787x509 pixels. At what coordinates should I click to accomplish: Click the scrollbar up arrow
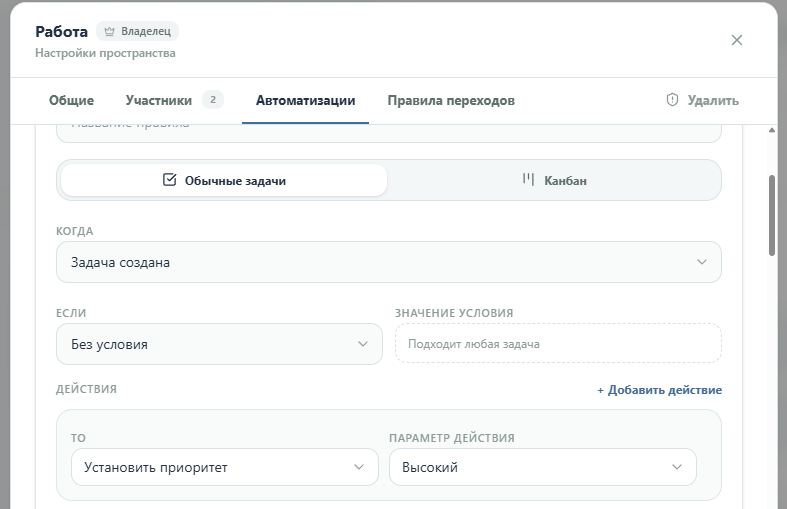coord(771,131)
